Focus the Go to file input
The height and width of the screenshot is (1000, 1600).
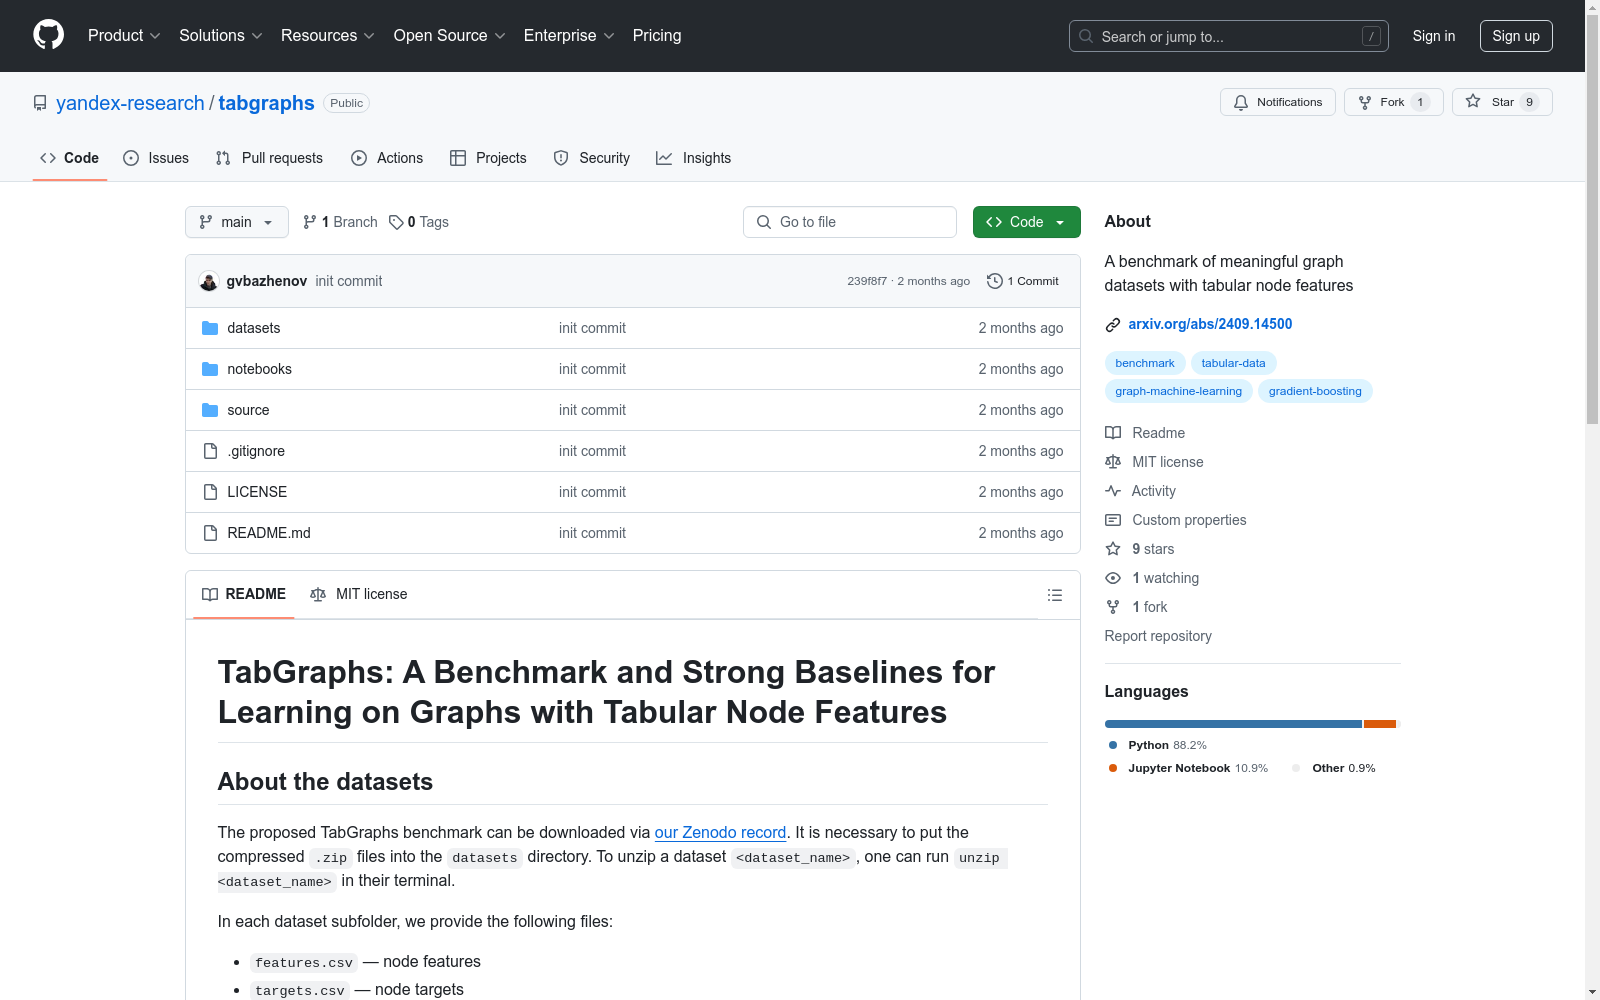tap(850, 222)
